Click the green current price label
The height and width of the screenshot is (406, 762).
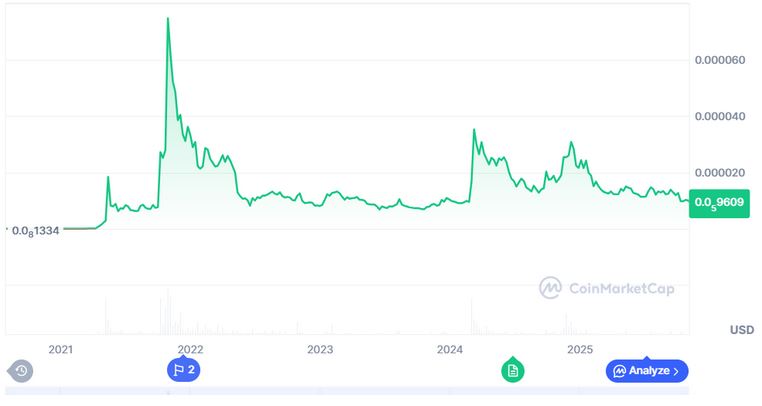(x=719, y=201)
